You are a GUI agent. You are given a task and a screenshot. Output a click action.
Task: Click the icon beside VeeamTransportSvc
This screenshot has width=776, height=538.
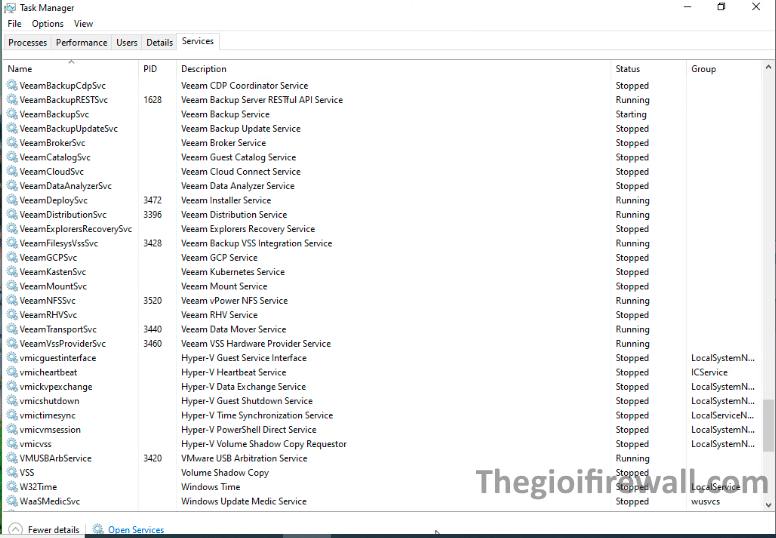pos(12,330)
